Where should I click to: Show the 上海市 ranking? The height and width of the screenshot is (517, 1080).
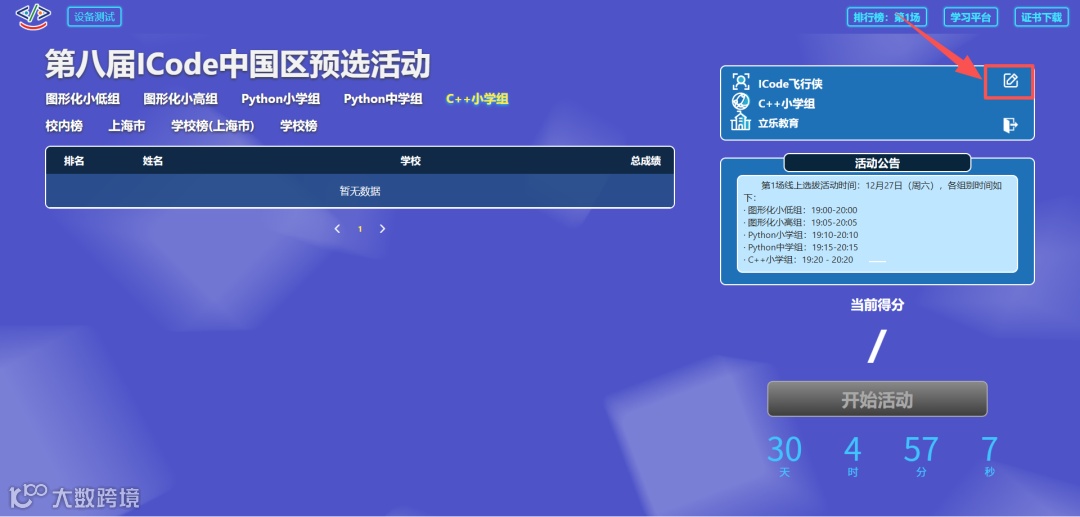pyautogui.click(x=127, y=126)
